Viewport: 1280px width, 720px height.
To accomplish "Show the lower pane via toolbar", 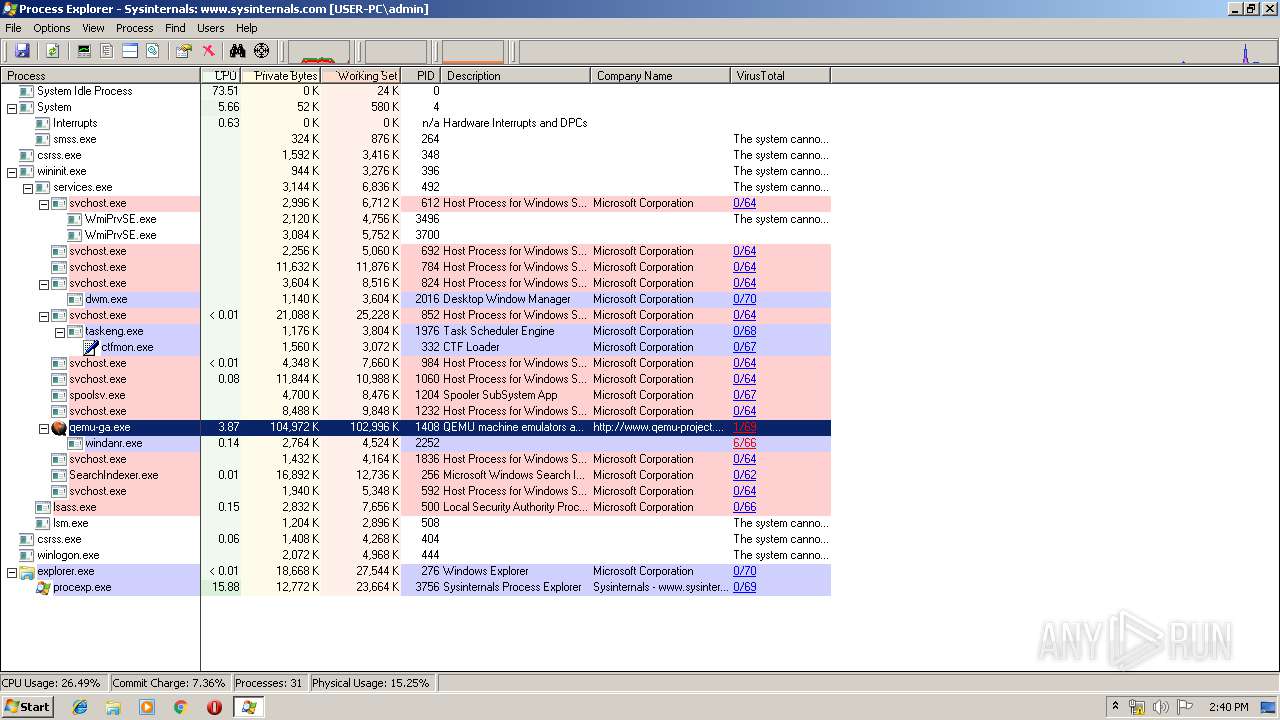I will click(x=130, y=51).
